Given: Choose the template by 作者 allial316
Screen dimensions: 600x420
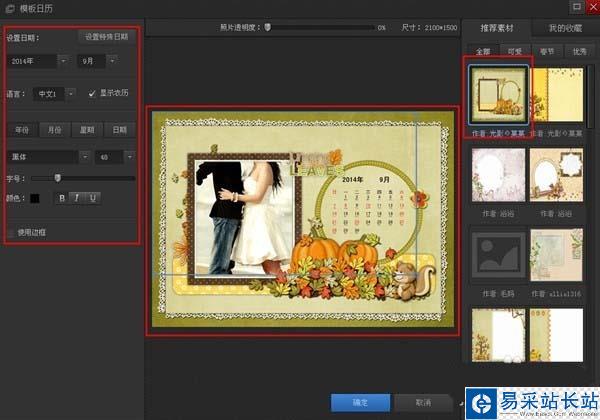Looking at the screenshot, I should pos(557,255).
